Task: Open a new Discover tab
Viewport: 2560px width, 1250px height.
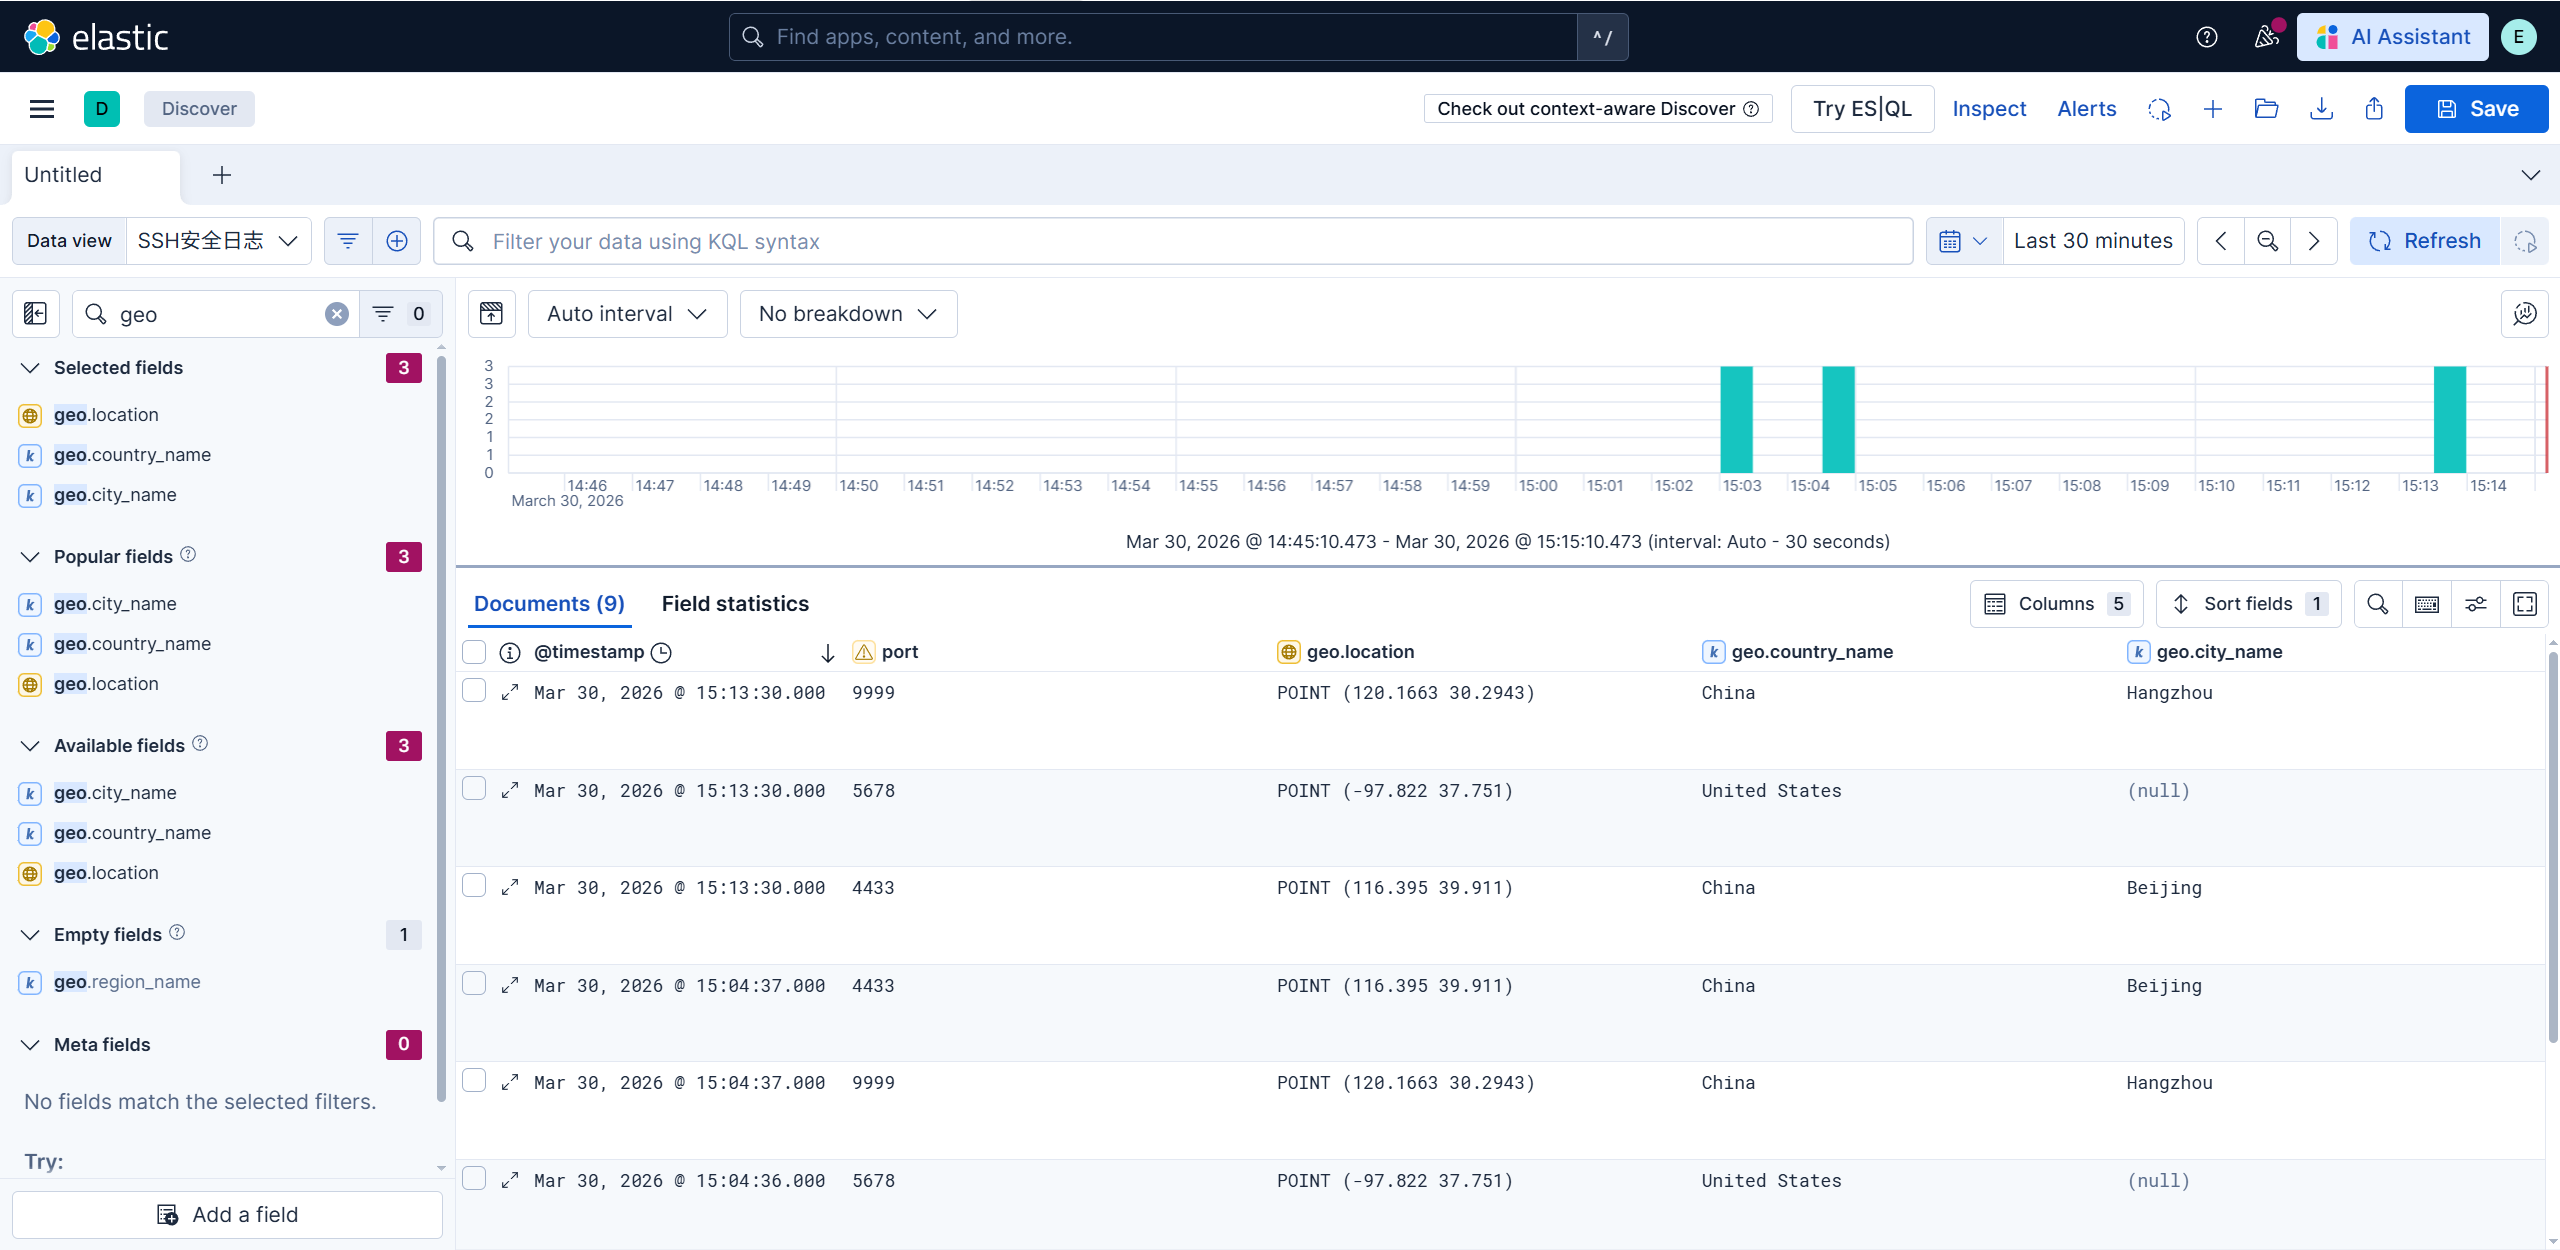Action: [x=222, y=175]
